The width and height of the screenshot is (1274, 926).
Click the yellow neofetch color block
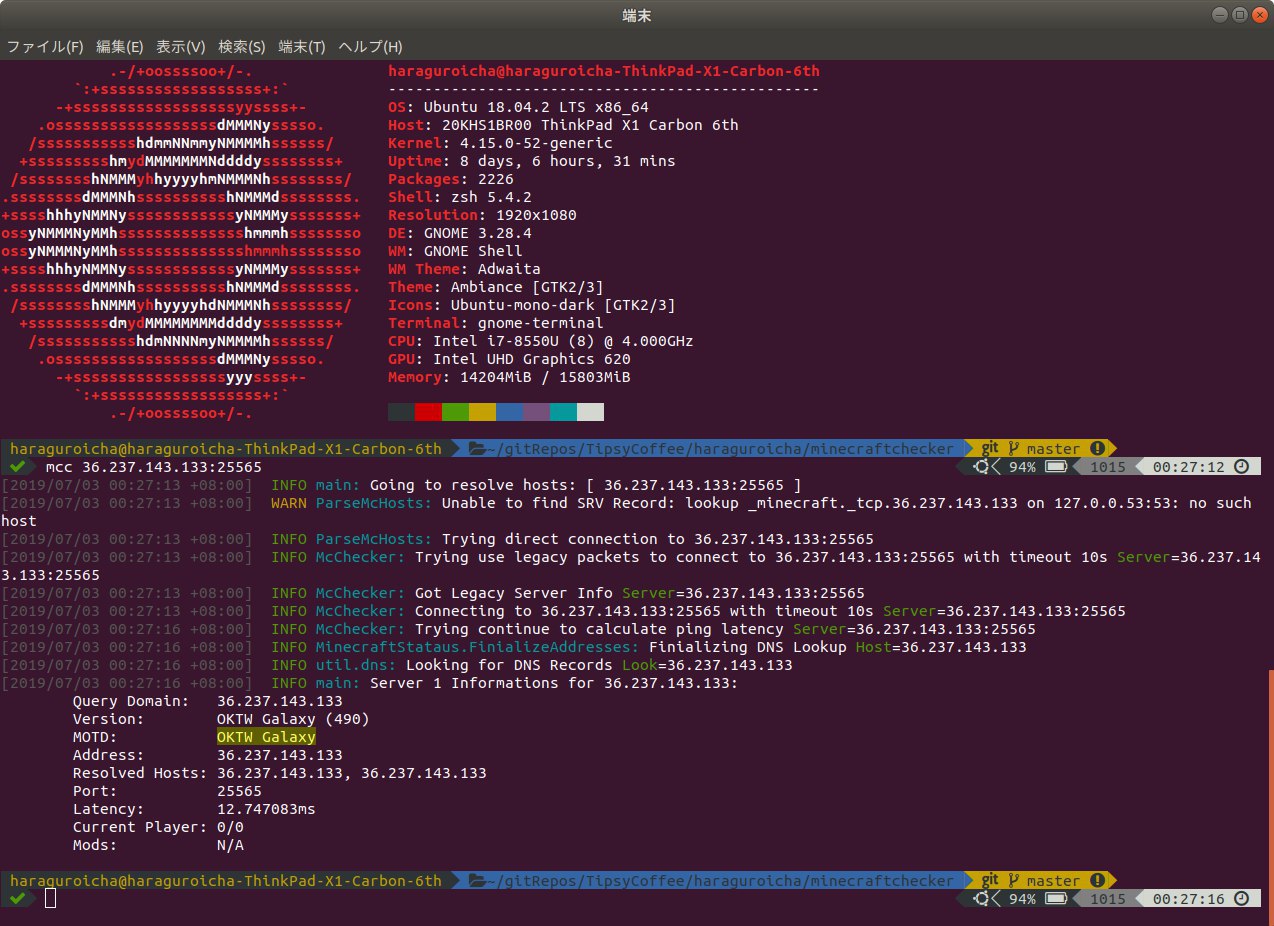point(482,412)
